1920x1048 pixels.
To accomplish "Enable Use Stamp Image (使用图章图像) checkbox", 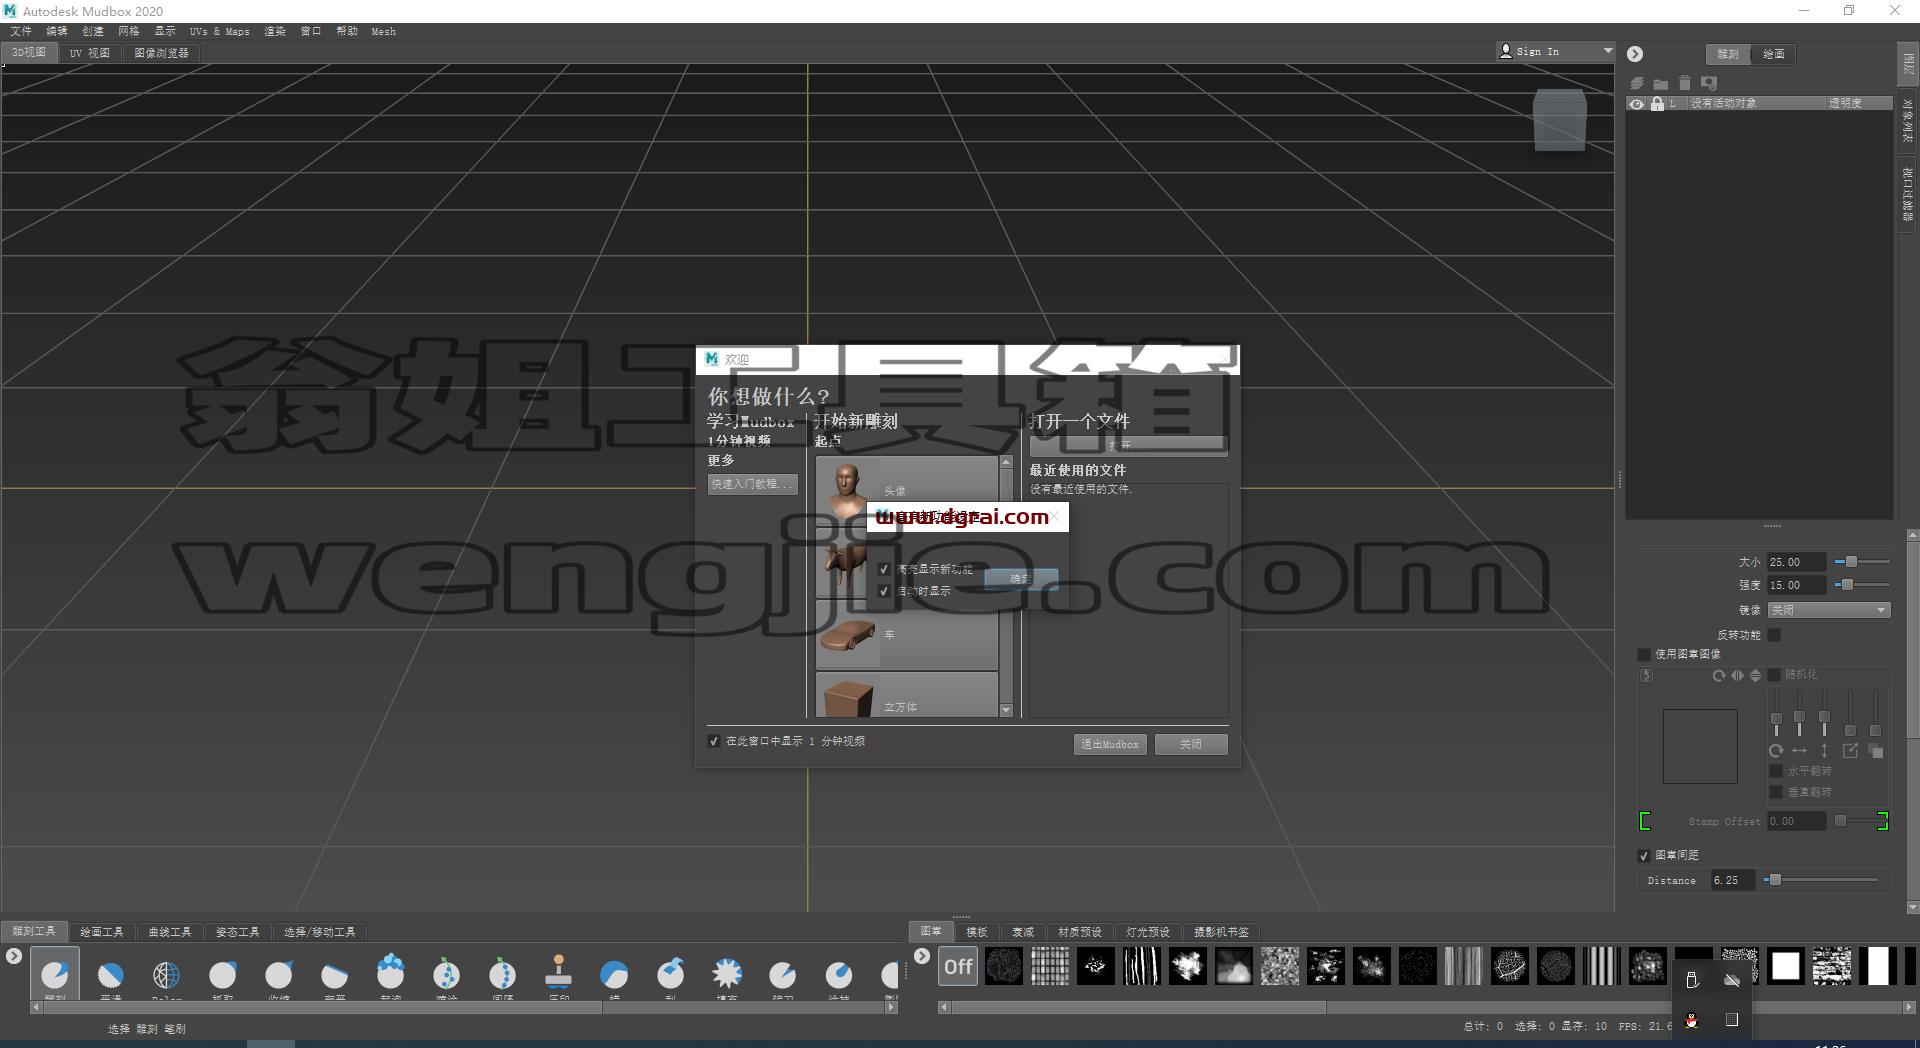I will [1644, 654].
